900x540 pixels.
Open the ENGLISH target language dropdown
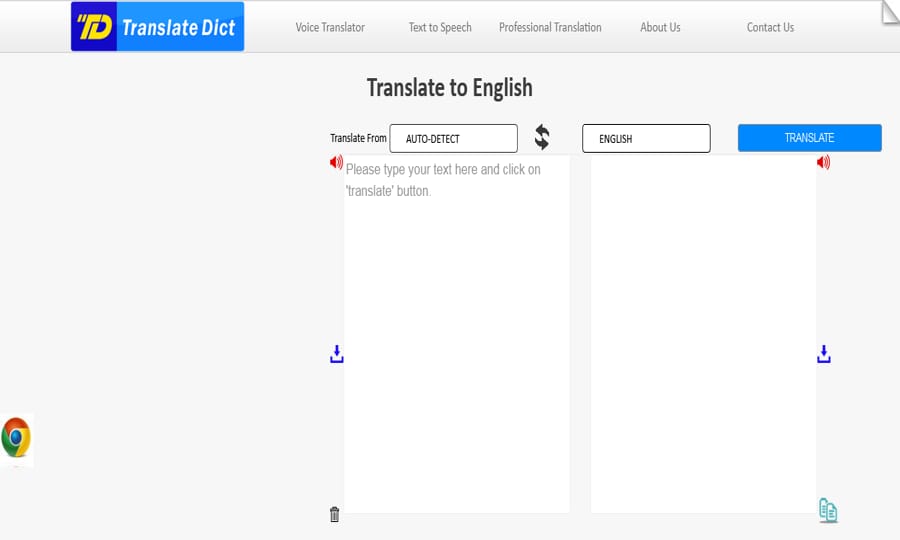(x=646, y=138)
